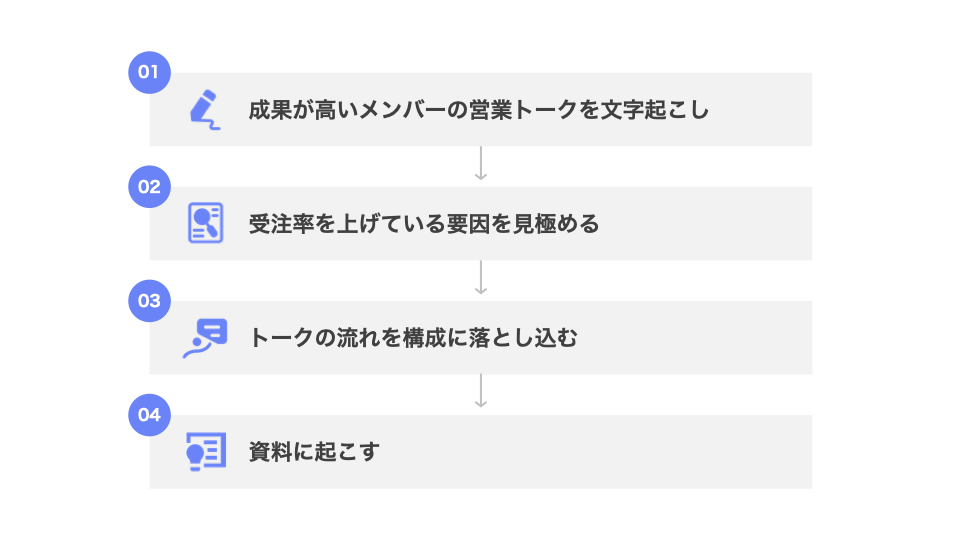Image resolution: width=960 pixels, height=540 pixels.
Task: Click the text トークの流れを構成に落とし込む
Action: click(x=413, y=338)
